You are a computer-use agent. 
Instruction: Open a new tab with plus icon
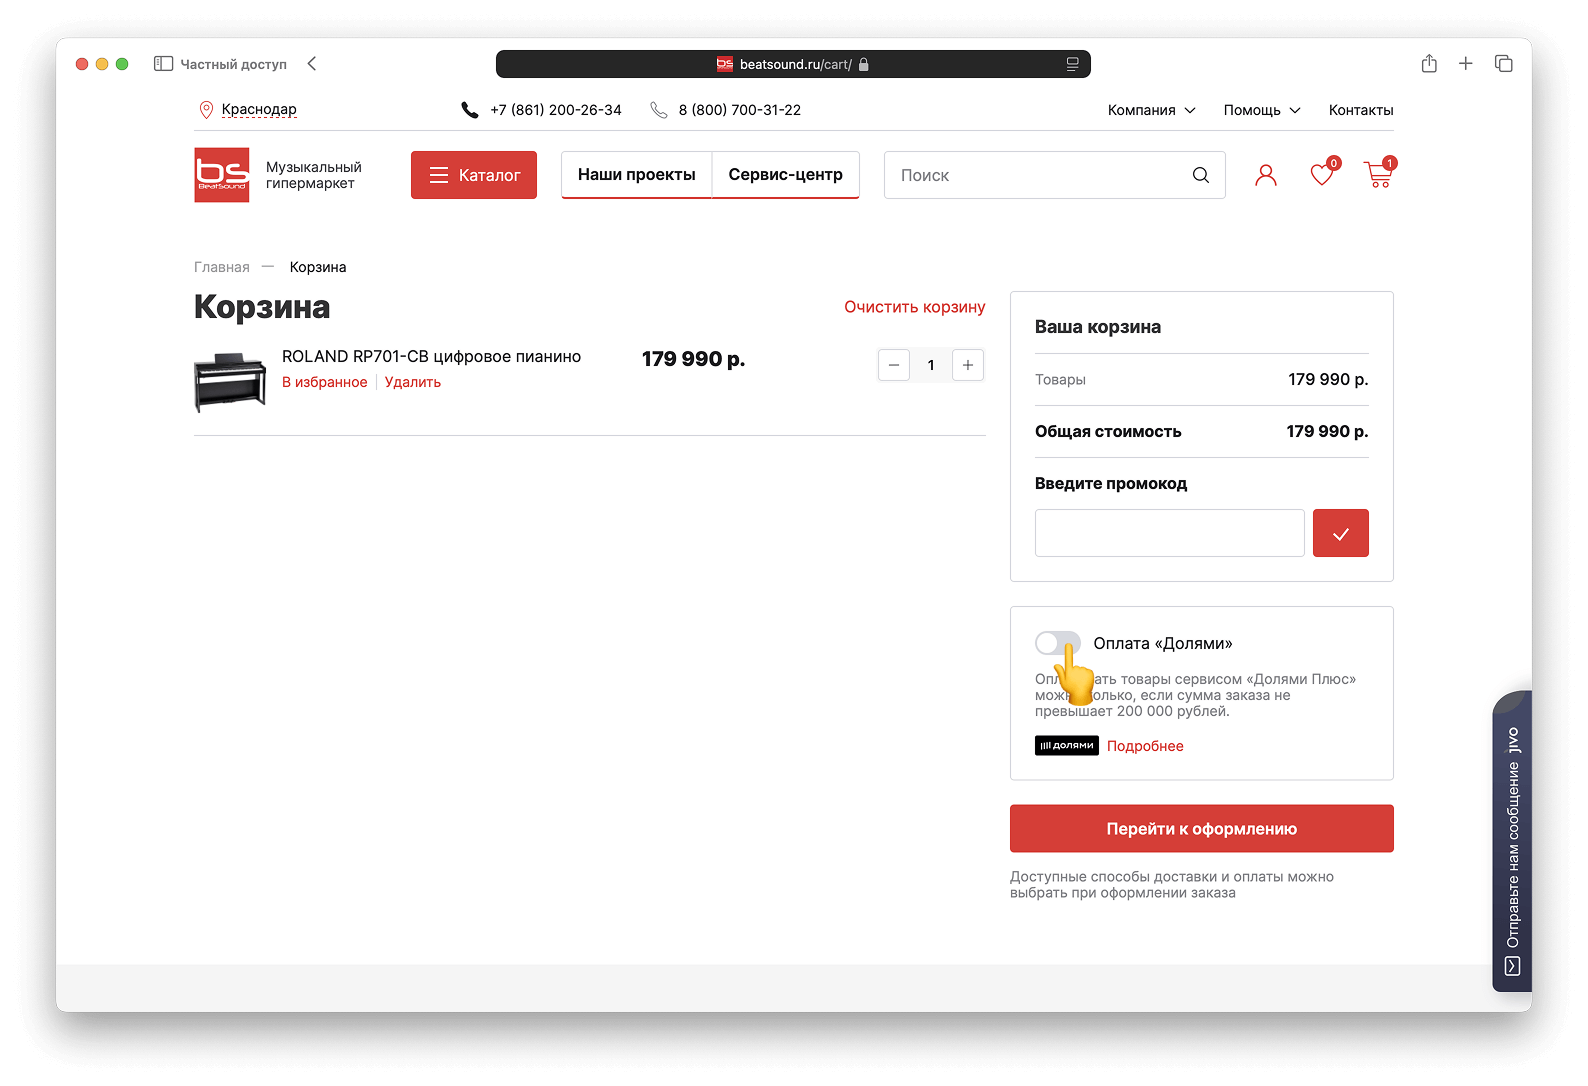[x=1466, y=64]
